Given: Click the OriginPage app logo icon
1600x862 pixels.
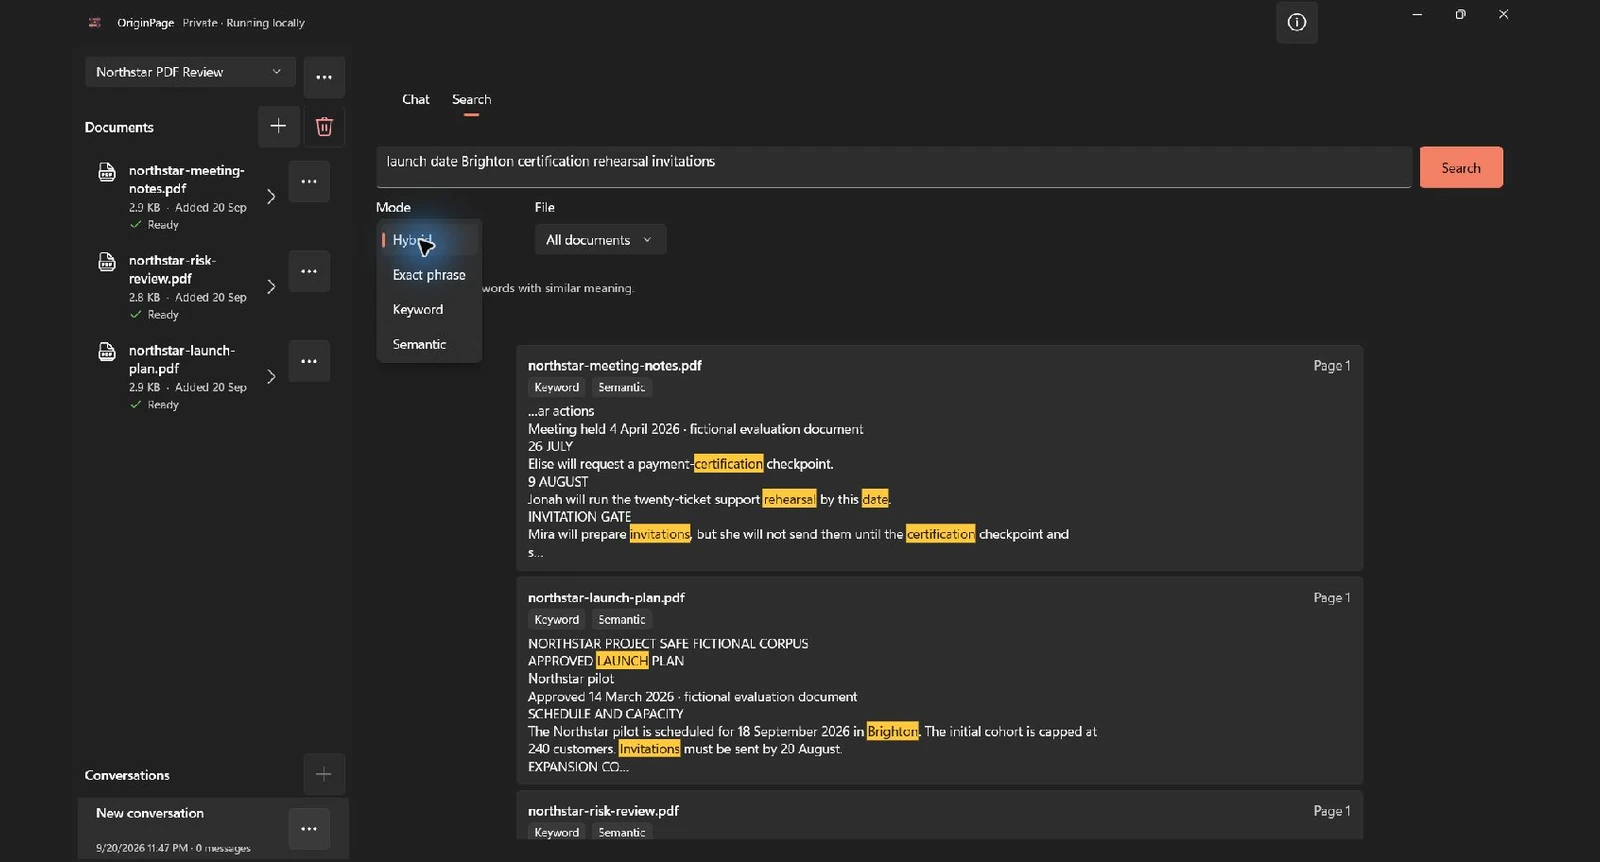Looking at the screenshot, I should pos(95,22).
